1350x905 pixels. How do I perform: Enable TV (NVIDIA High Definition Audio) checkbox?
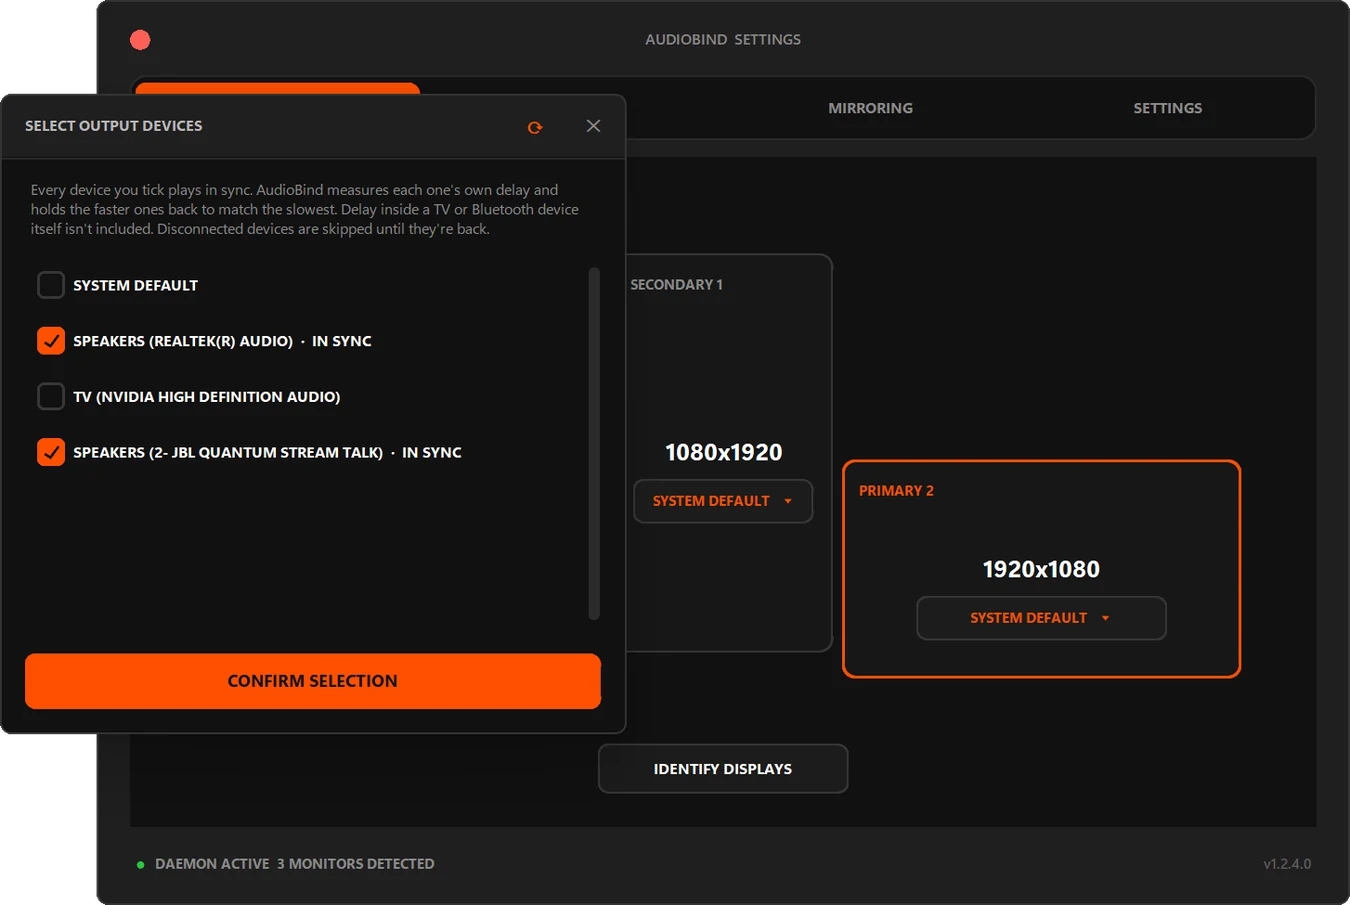tap(51, 397)
